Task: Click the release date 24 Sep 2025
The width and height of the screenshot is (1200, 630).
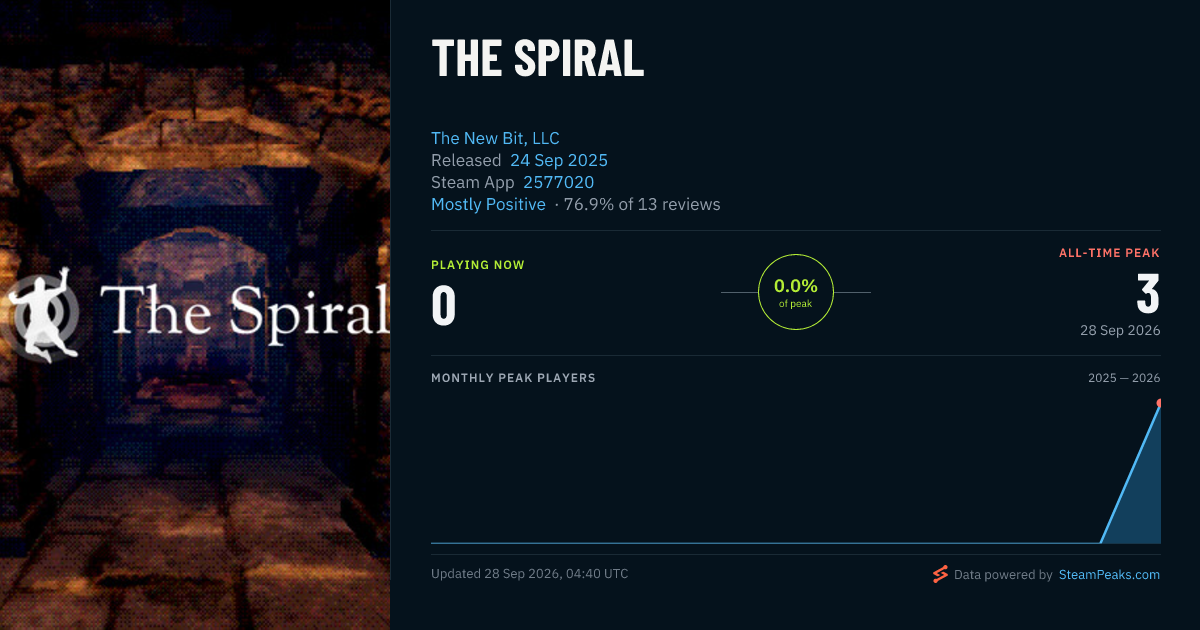Action: point(559,160)
